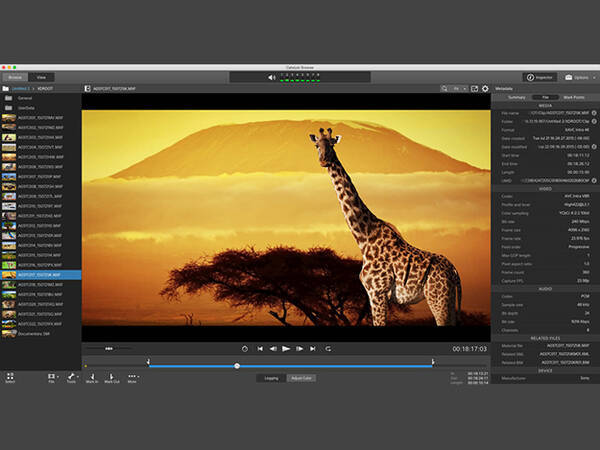600x450 pixels.
Task: Click the playhead on the timeline scrubber
Action: 237,366
